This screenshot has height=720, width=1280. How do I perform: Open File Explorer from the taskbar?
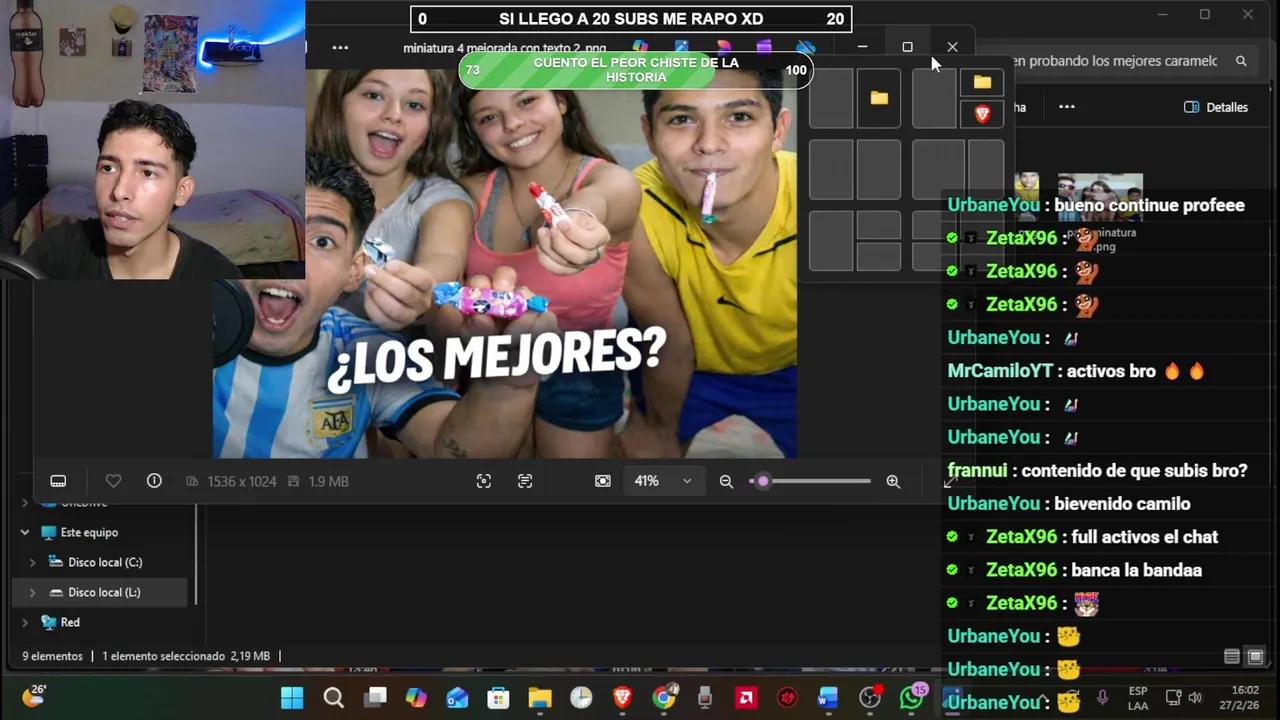(x=540, y=698)
